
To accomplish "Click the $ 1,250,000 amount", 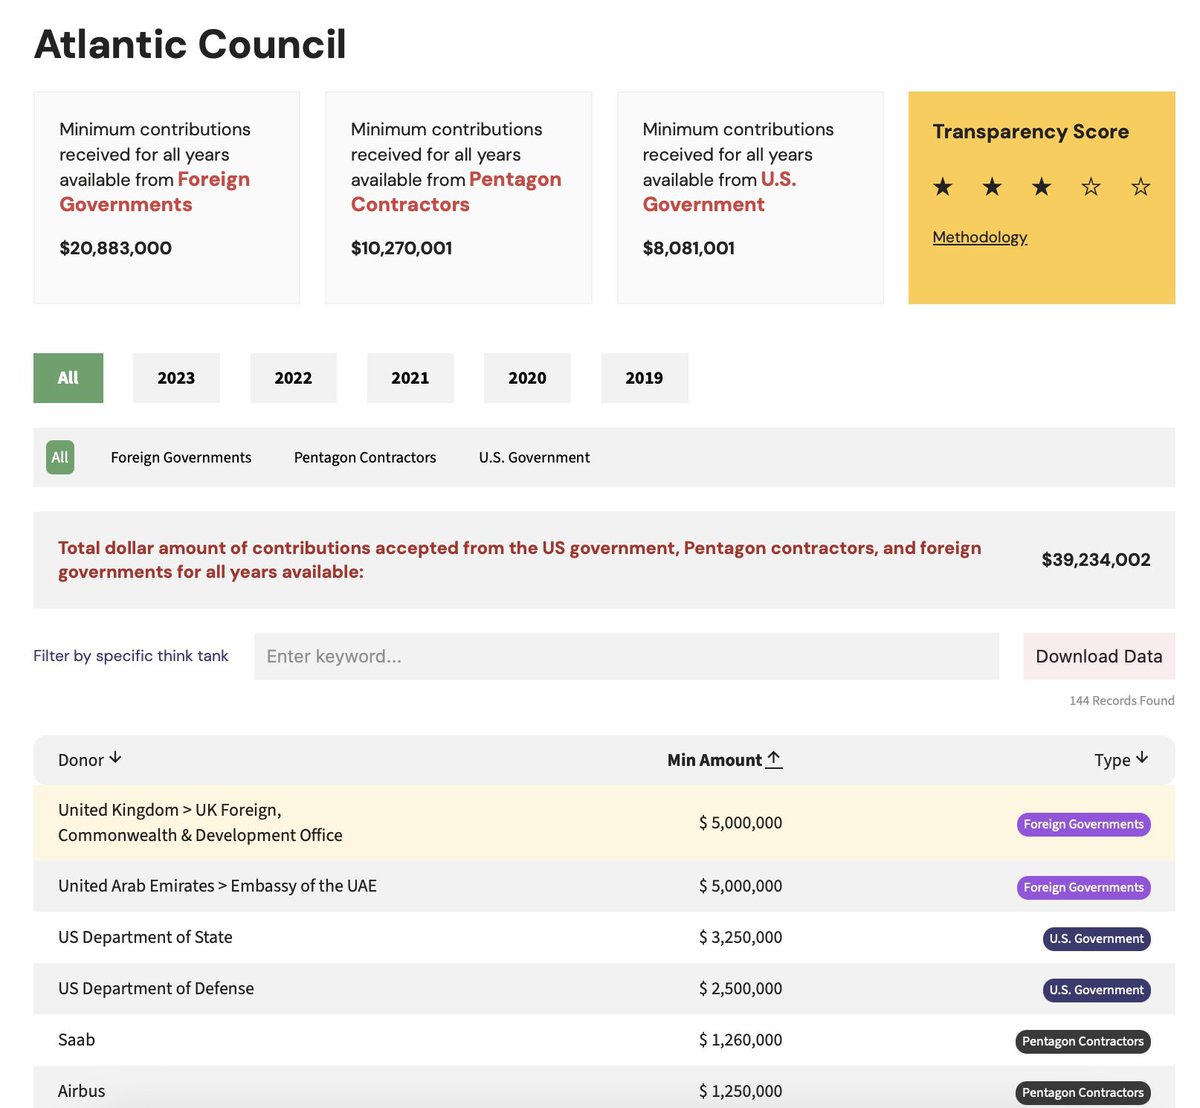I will (740, 1091).
